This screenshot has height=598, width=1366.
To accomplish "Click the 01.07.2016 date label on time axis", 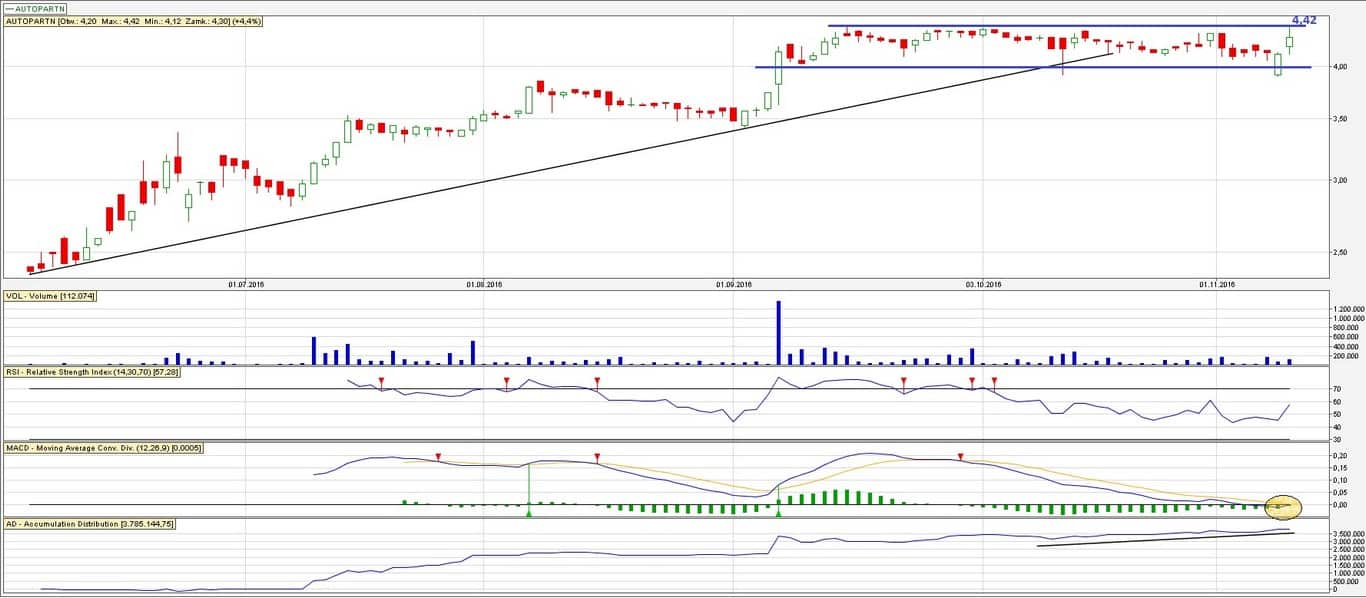I will 245,285.
